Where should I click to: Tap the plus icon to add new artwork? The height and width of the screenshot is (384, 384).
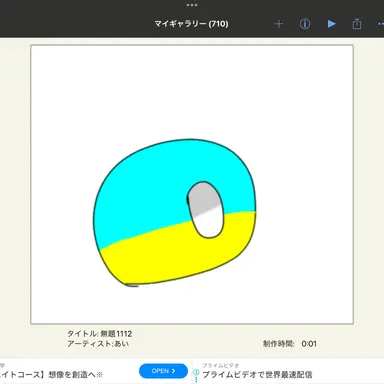(279, 24)
